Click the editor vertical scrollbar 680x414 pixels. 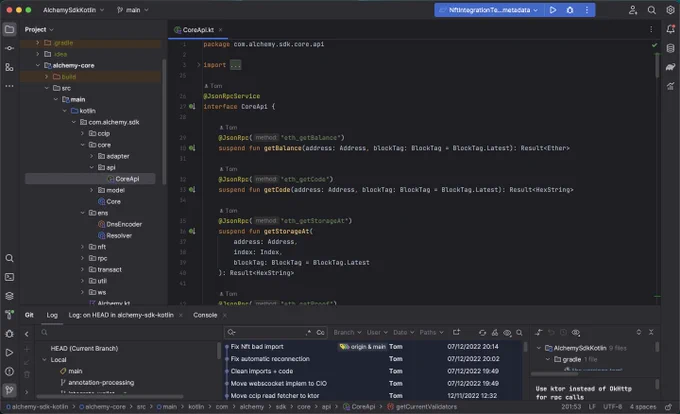(x=657, y=65)
